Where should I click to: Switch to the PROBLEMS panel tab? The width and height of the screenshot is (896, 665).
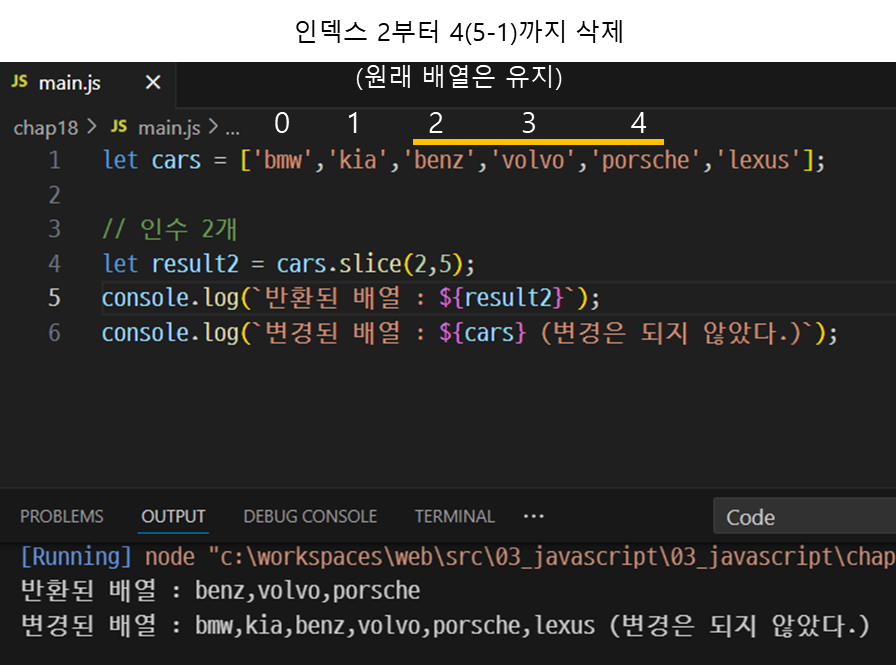[x=62, y=516]
